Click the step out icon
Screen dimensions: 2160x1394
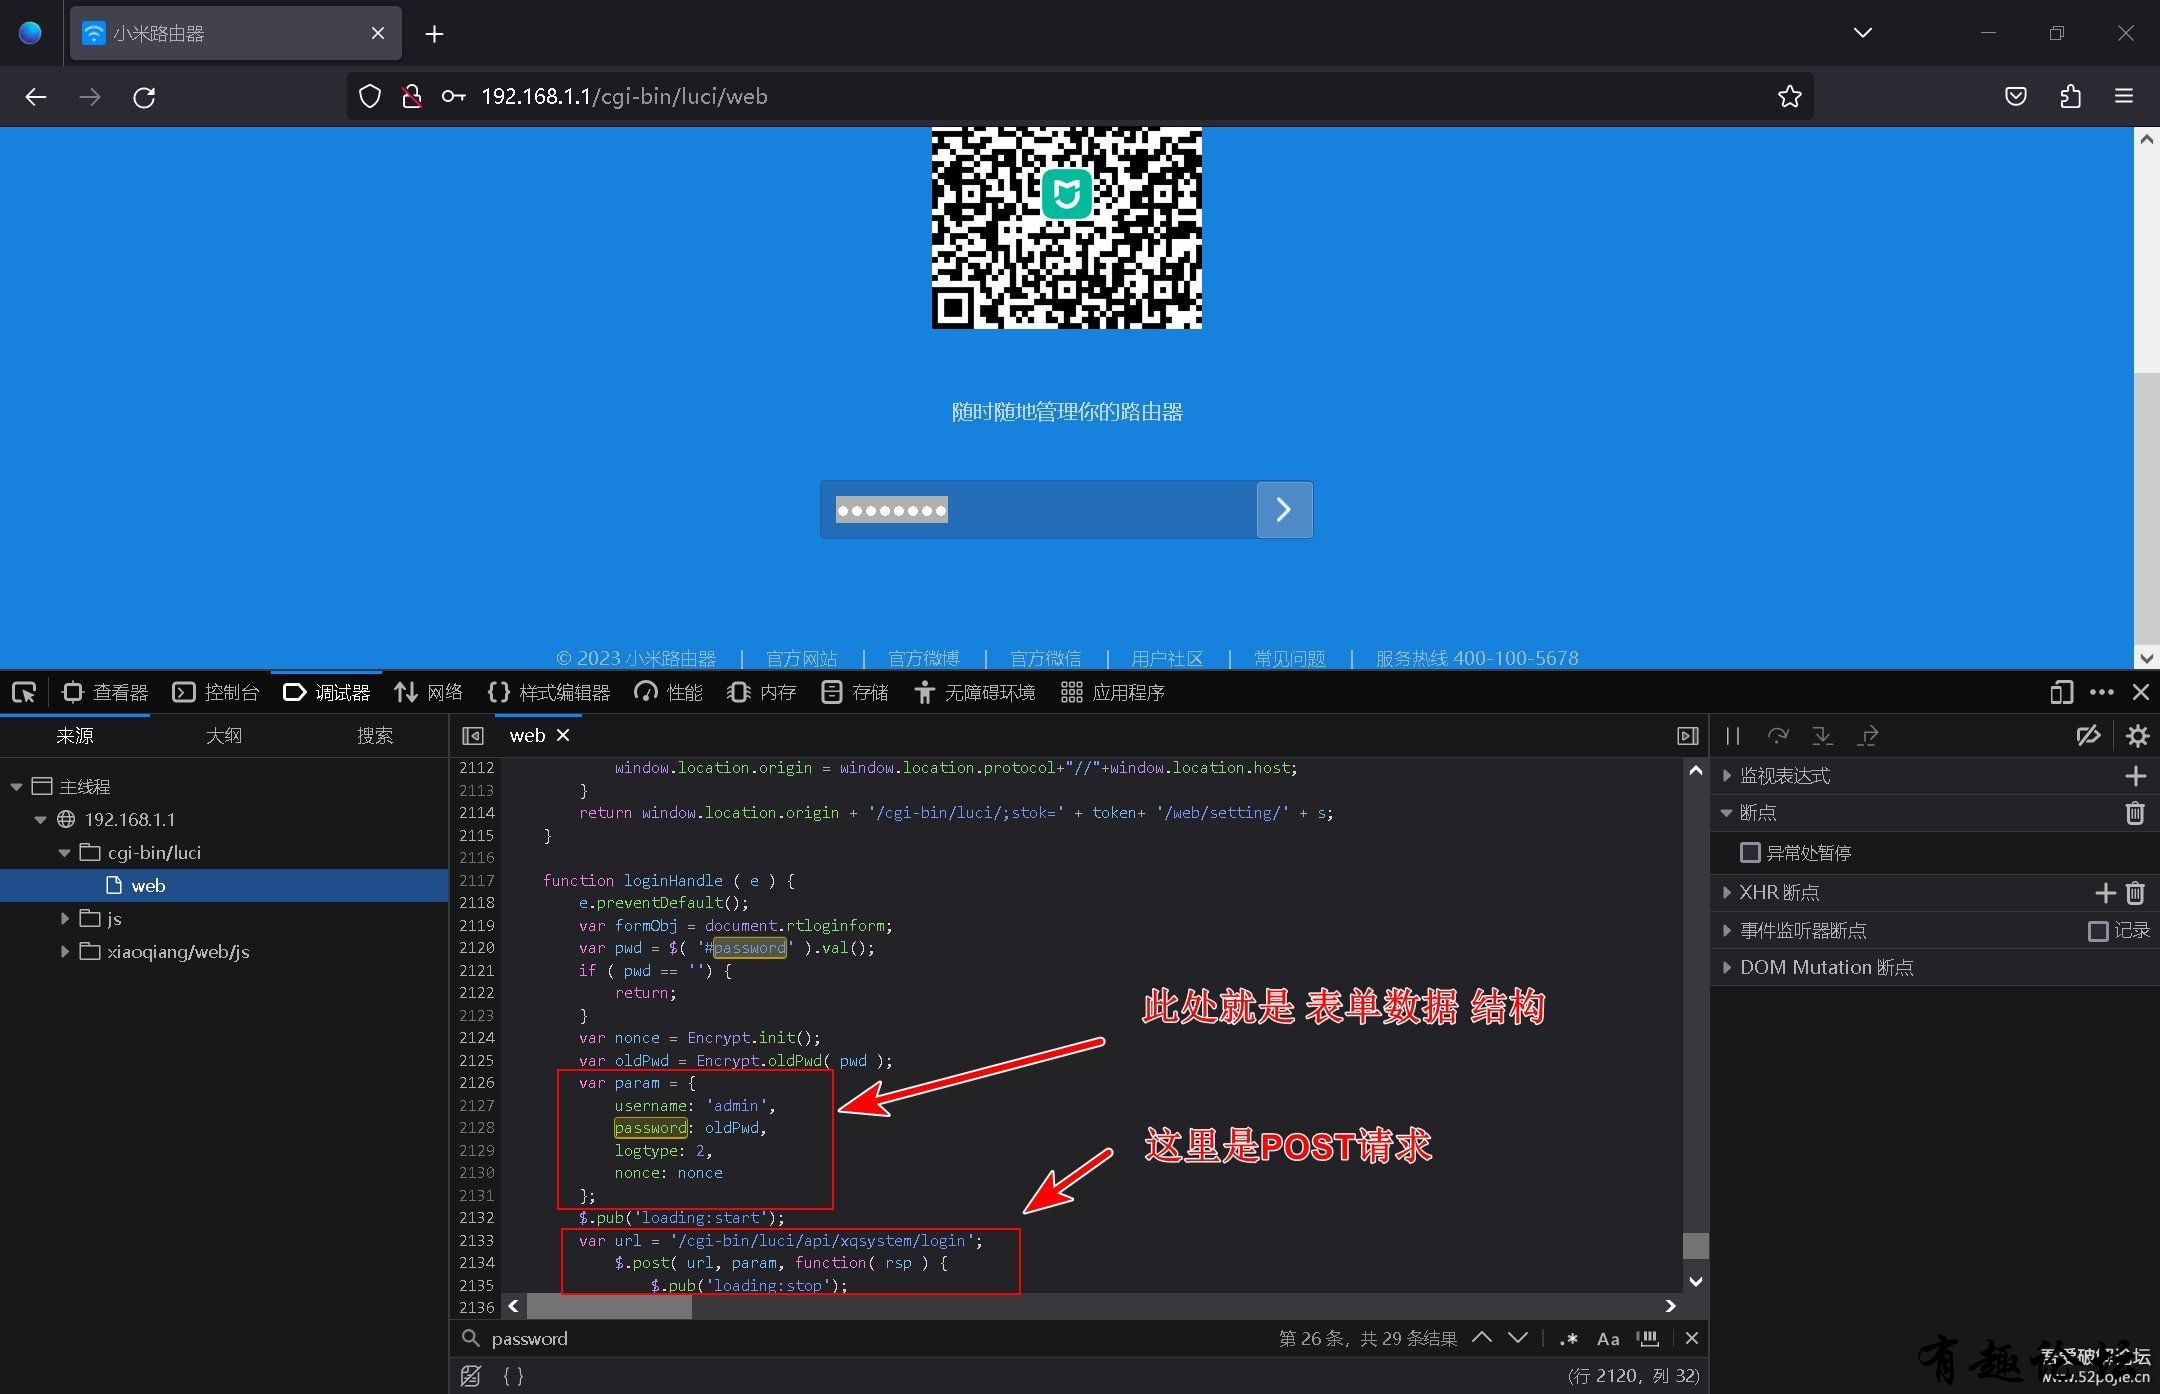pos(1867,736)
